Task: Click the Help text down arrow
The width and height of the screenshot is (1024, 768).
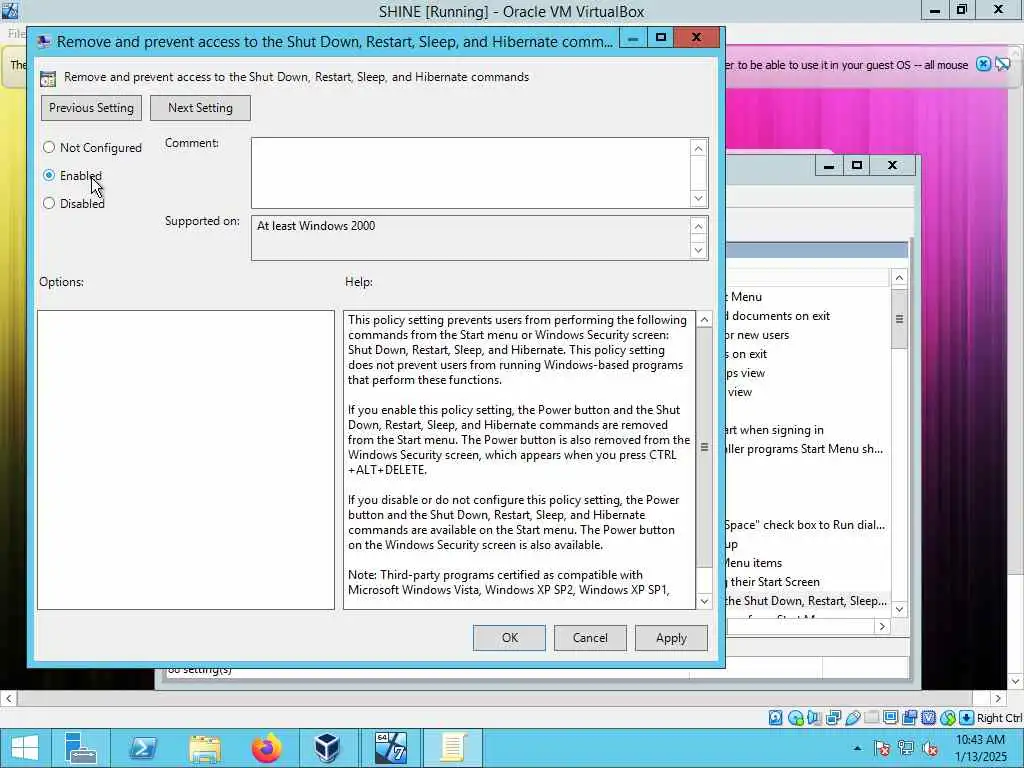Action: point(704,601)
